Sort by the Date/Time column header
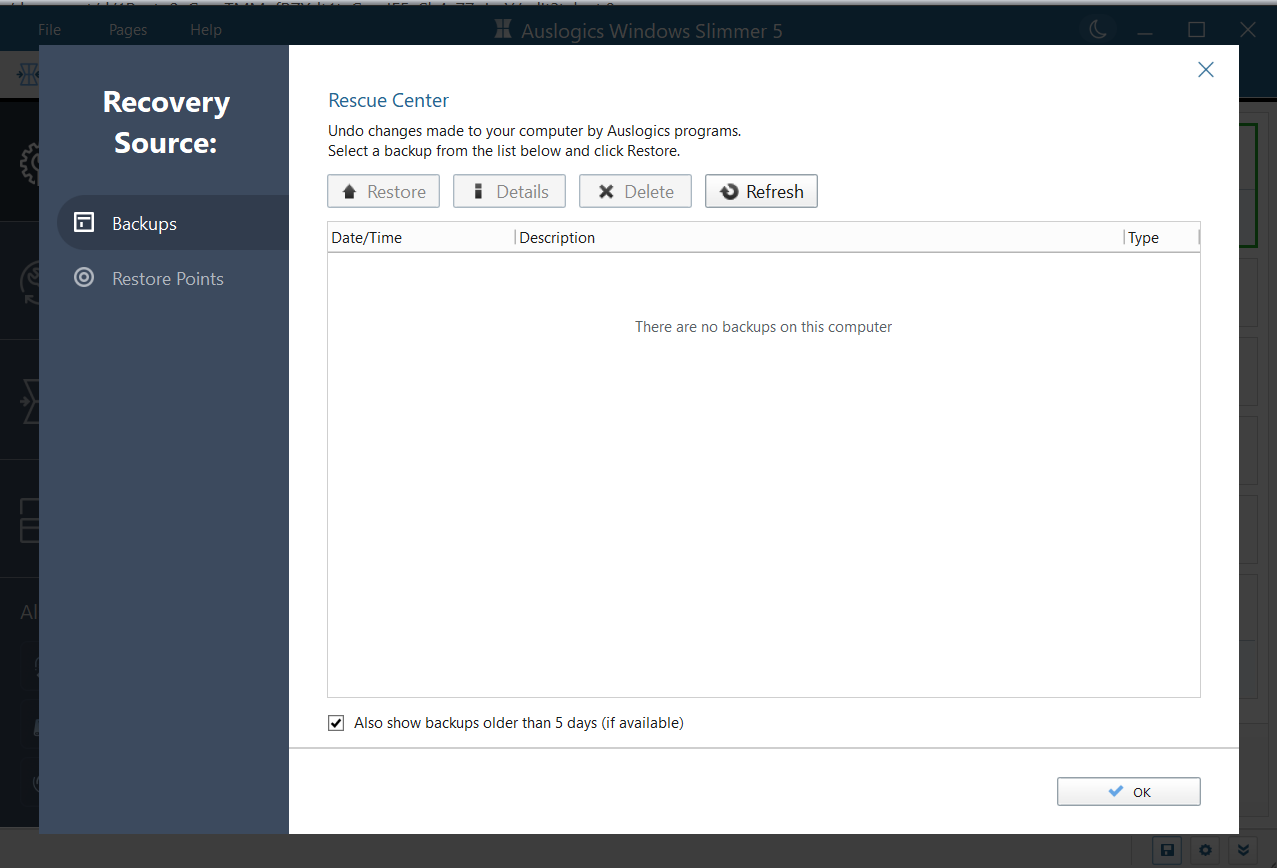The width and height of the screenshot is (1277, 868). (x=421, y=238)
